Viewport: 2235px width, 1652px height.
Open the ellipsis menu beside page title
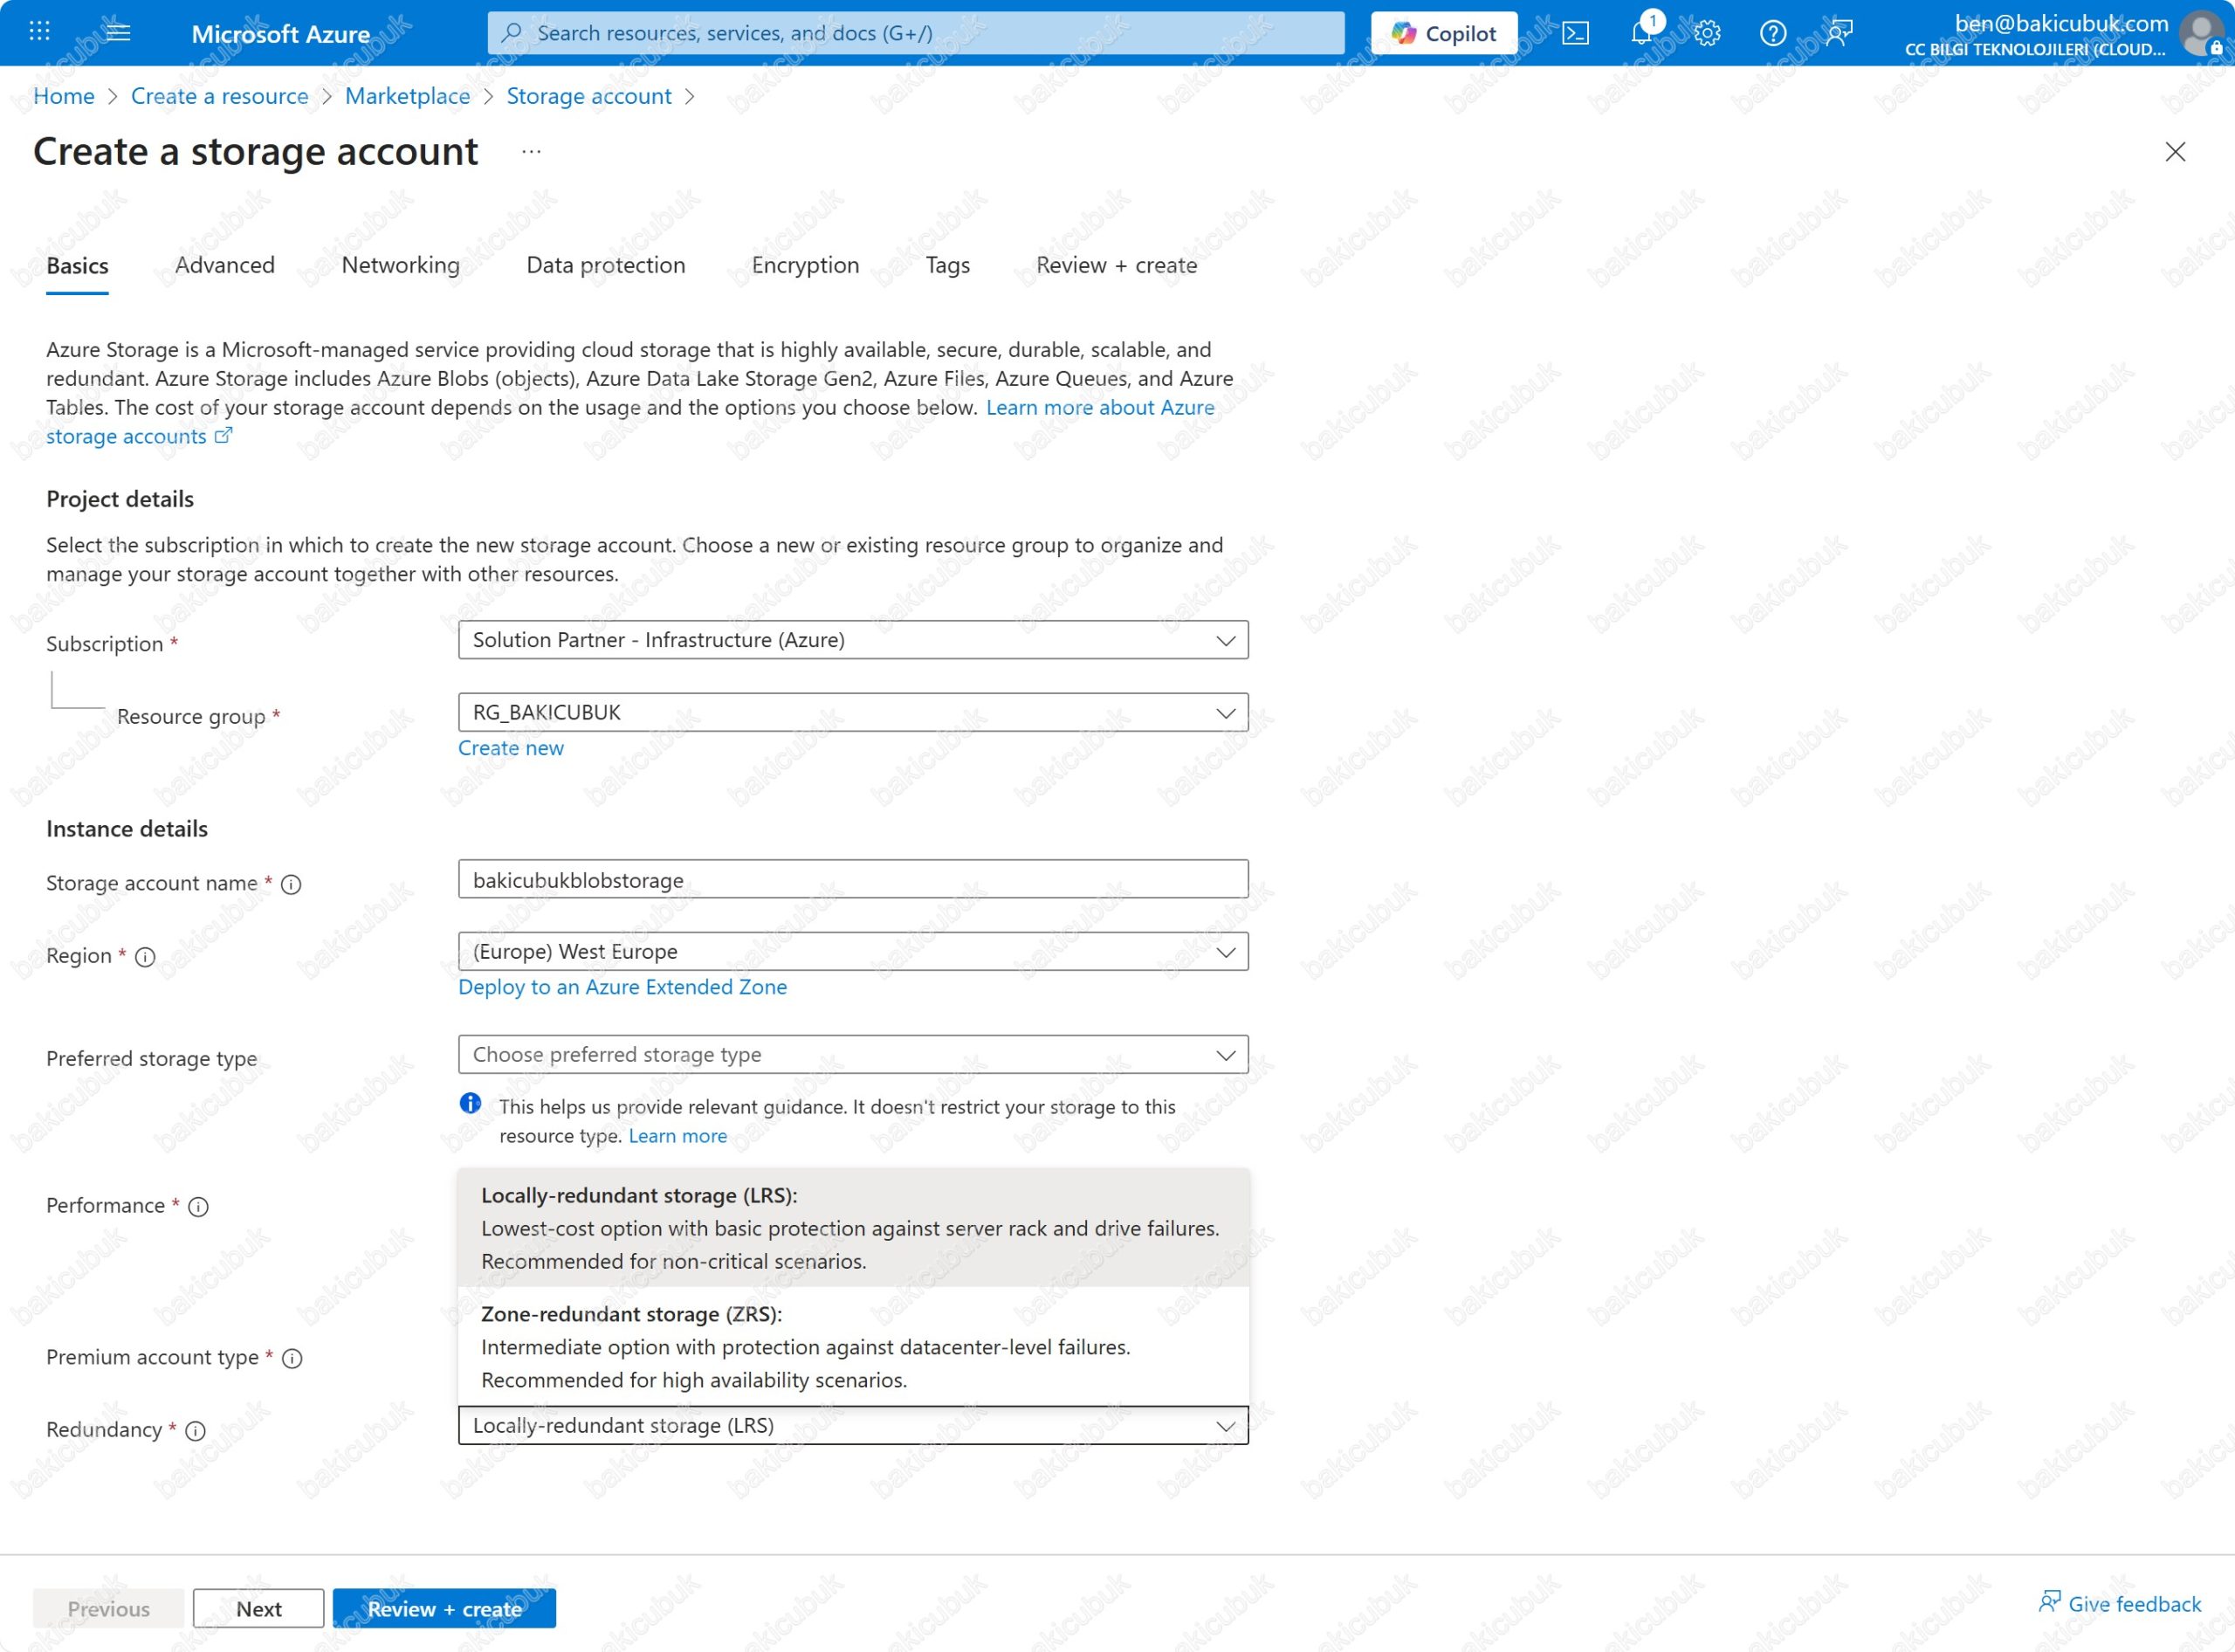tap(531, 152)
